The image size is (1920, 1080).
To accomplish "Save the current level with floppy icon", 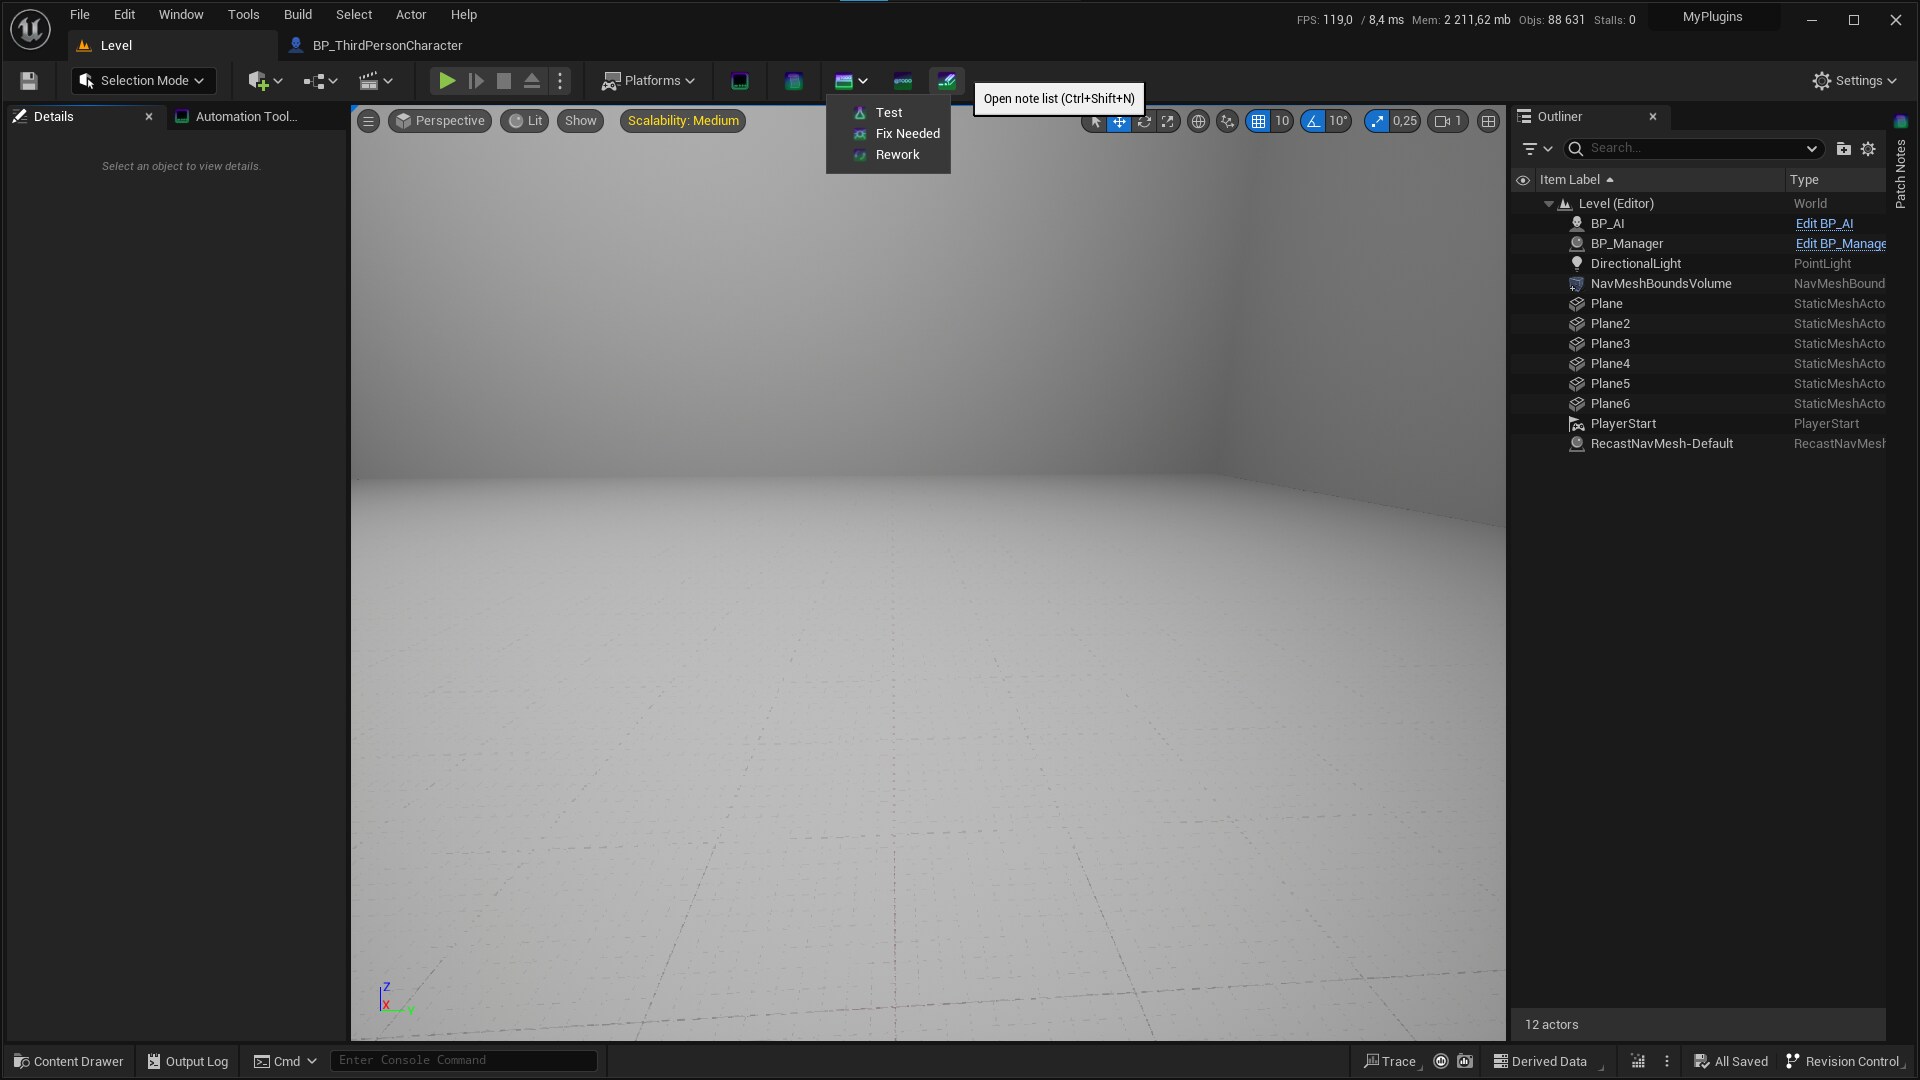I will 29,81.
